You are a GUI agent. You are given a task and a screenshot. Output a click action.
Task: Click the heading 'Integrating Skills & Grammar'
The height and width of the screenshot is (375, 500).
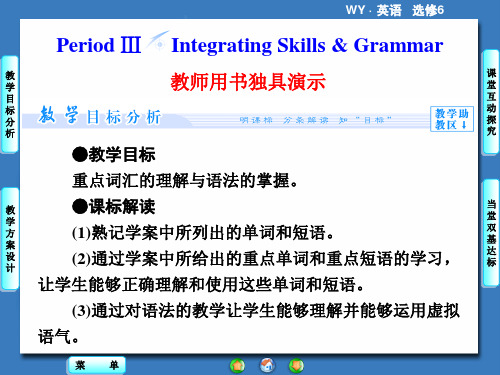(307, 45)
